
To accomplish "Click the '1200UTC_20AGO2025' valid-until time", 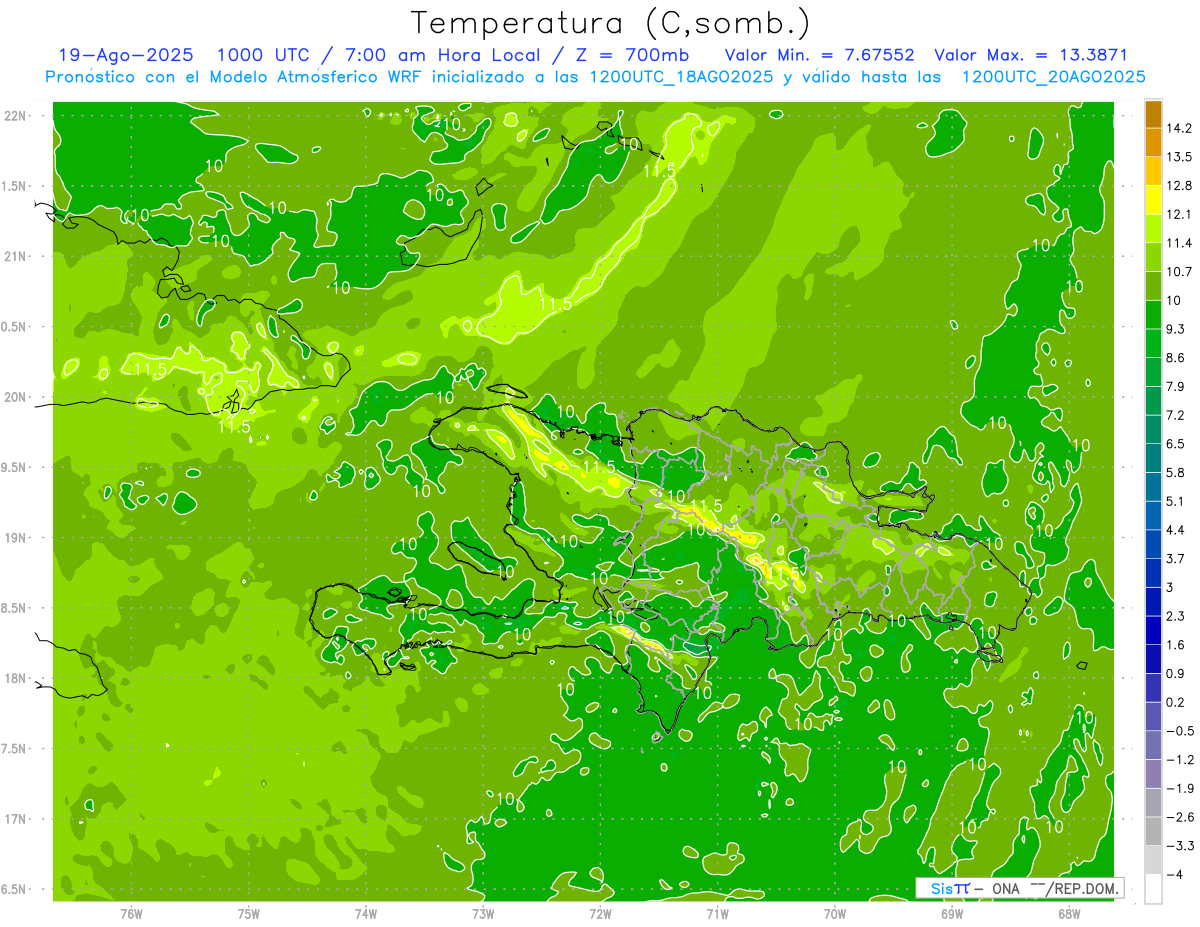I will [x=1053, y=77].
